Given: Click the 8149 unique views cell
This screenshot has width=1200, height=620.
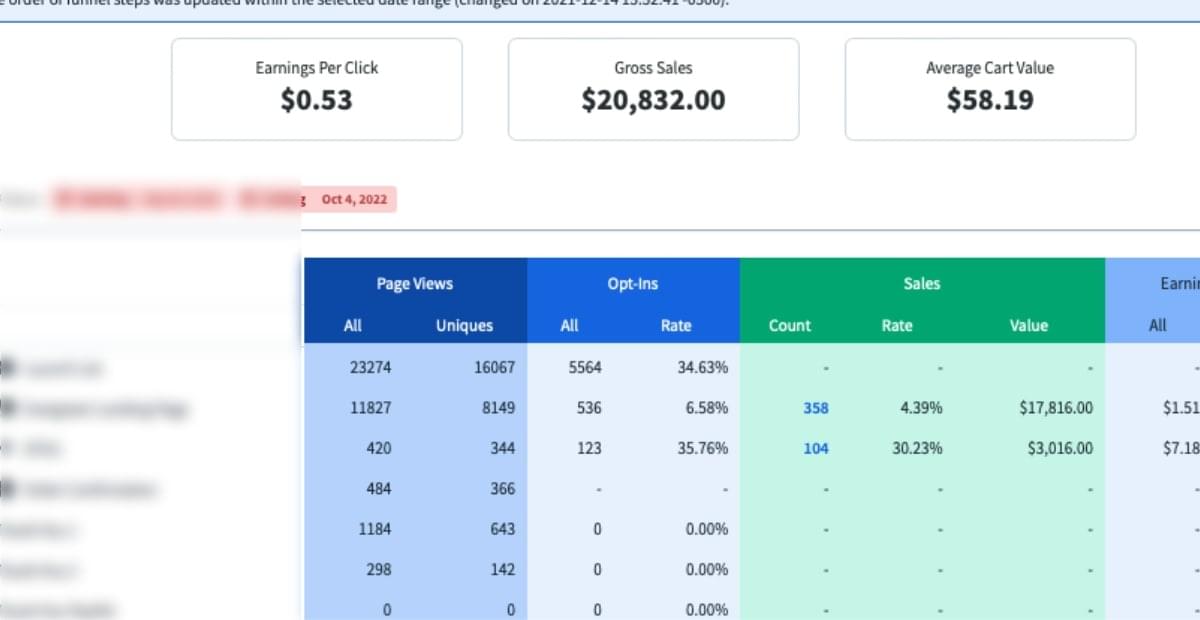Looking at the screenshot, I should tap(498, 408).
